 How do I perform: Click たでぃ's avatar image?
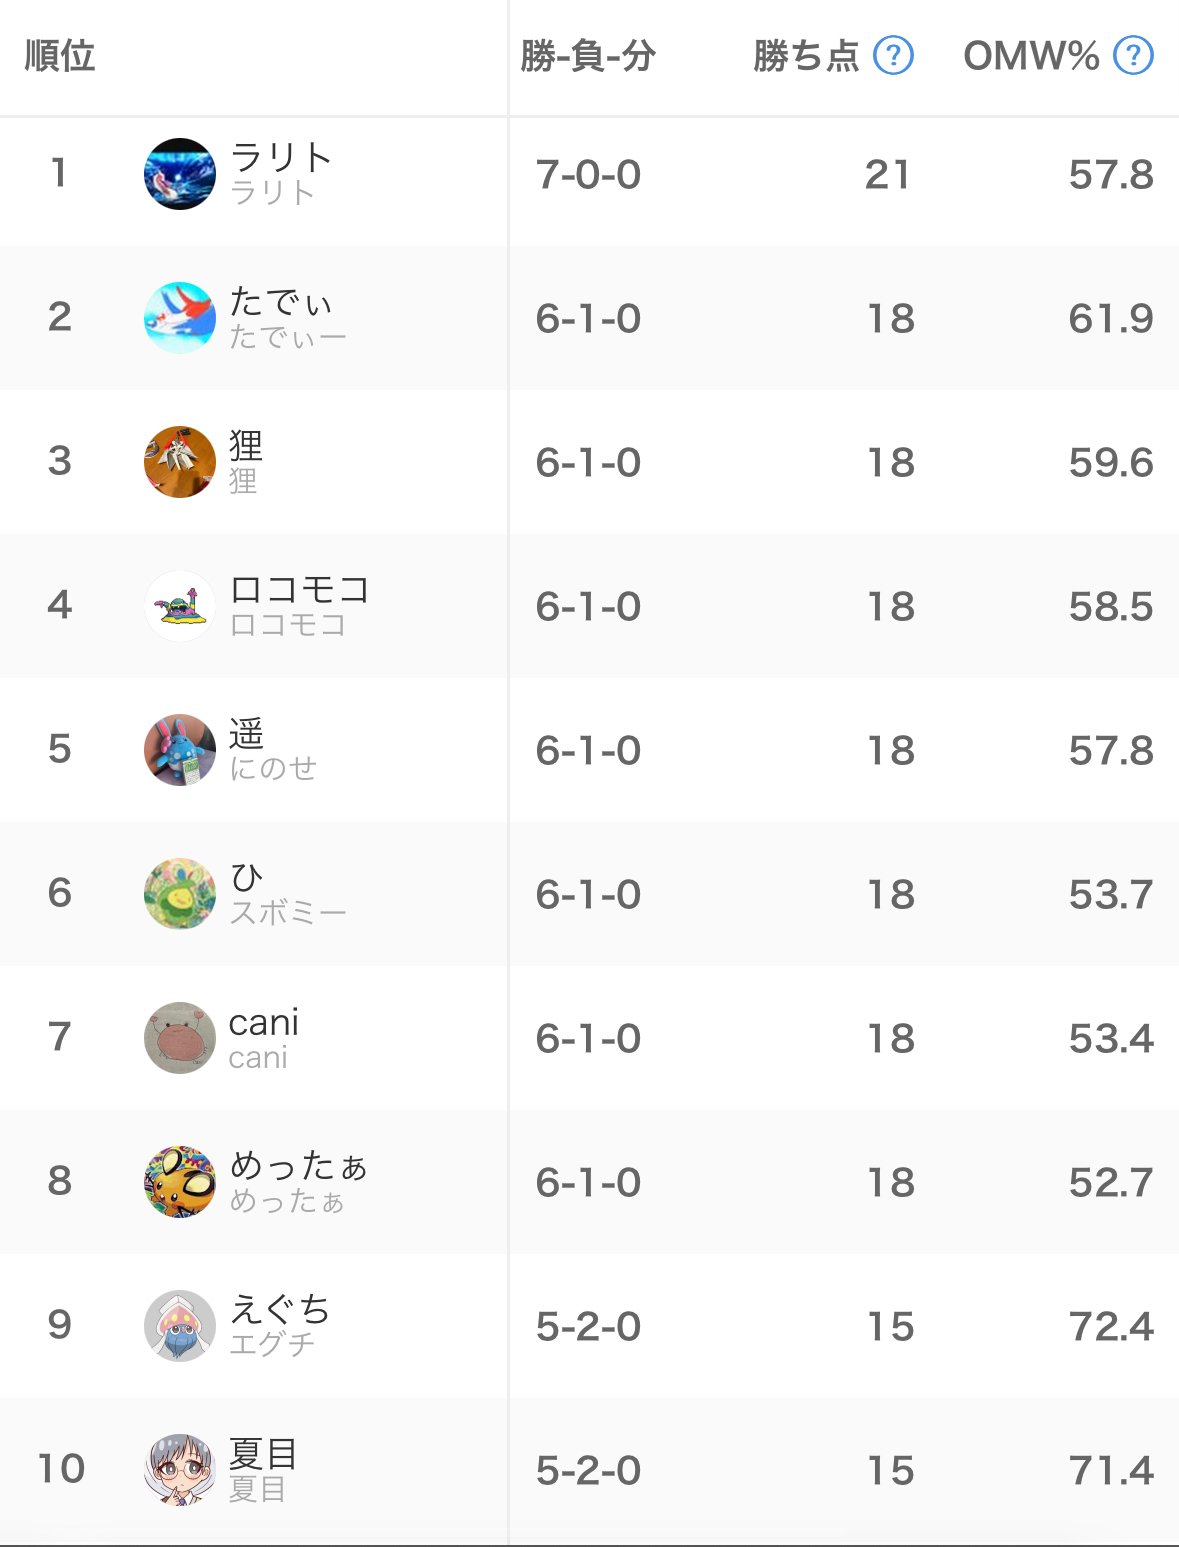tap(180, 318)
